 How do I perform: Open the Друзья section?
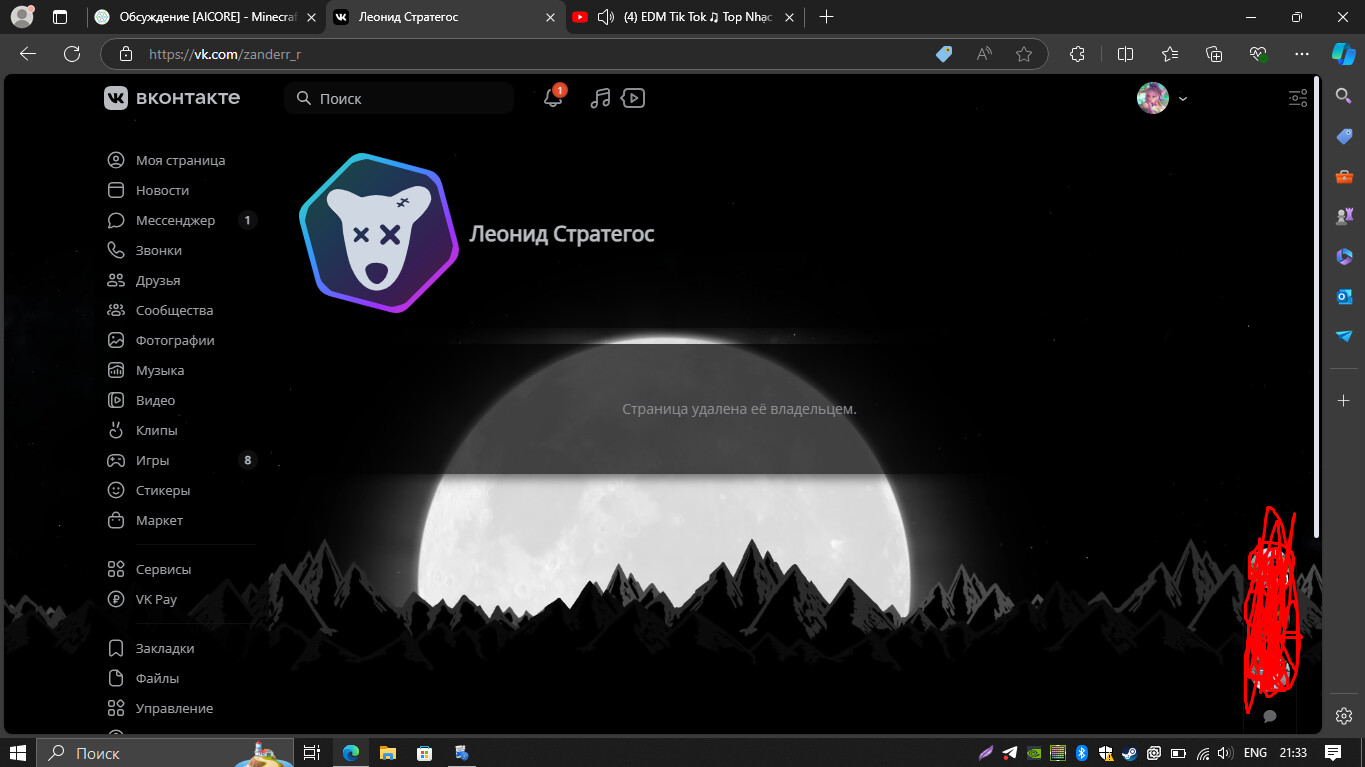(158, 280)
